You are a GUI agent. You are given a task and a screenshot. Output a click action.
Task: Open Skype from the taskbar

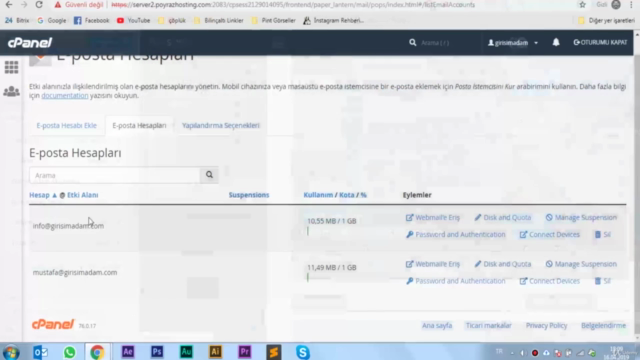(x=303, y=352)
